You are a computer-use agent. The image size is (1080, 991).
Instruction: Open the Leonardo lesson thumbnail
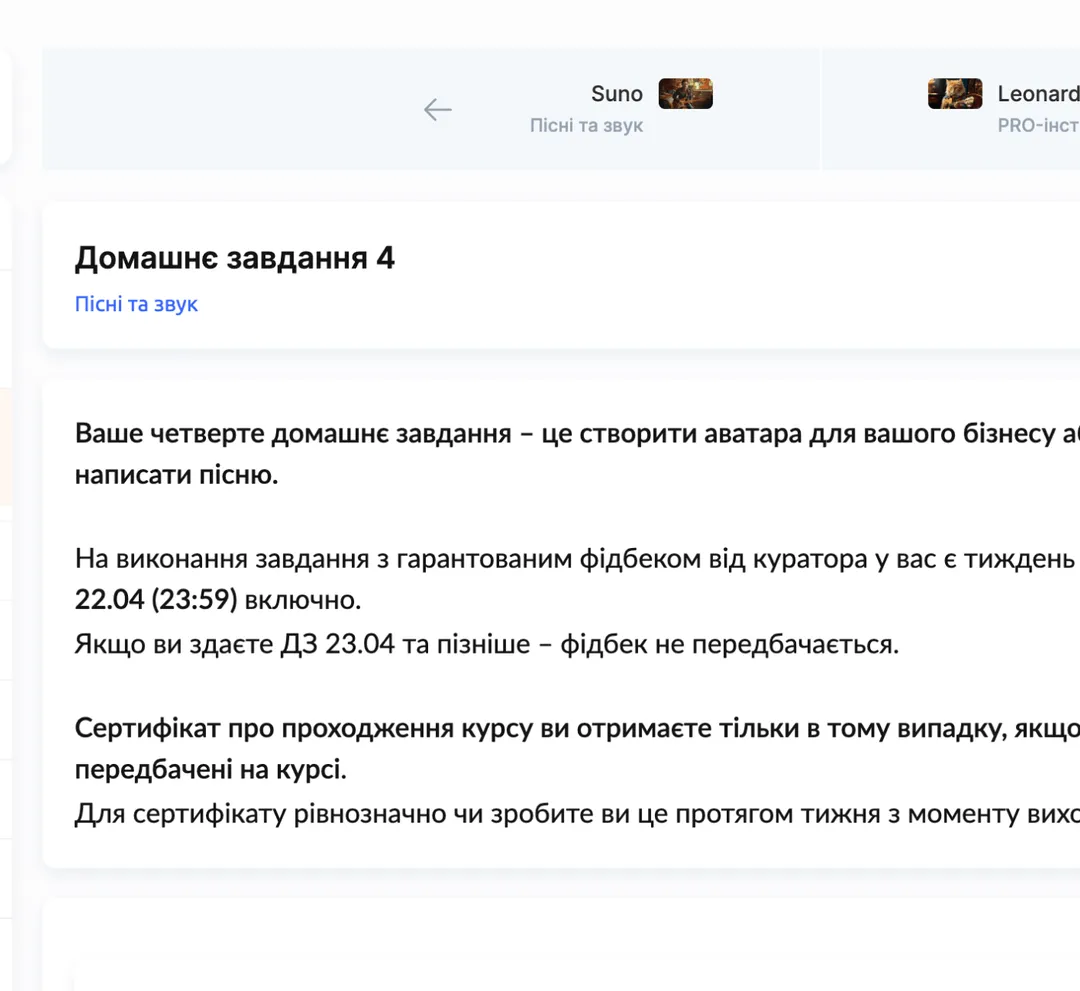pyautogui.click(x=955, y=94)
